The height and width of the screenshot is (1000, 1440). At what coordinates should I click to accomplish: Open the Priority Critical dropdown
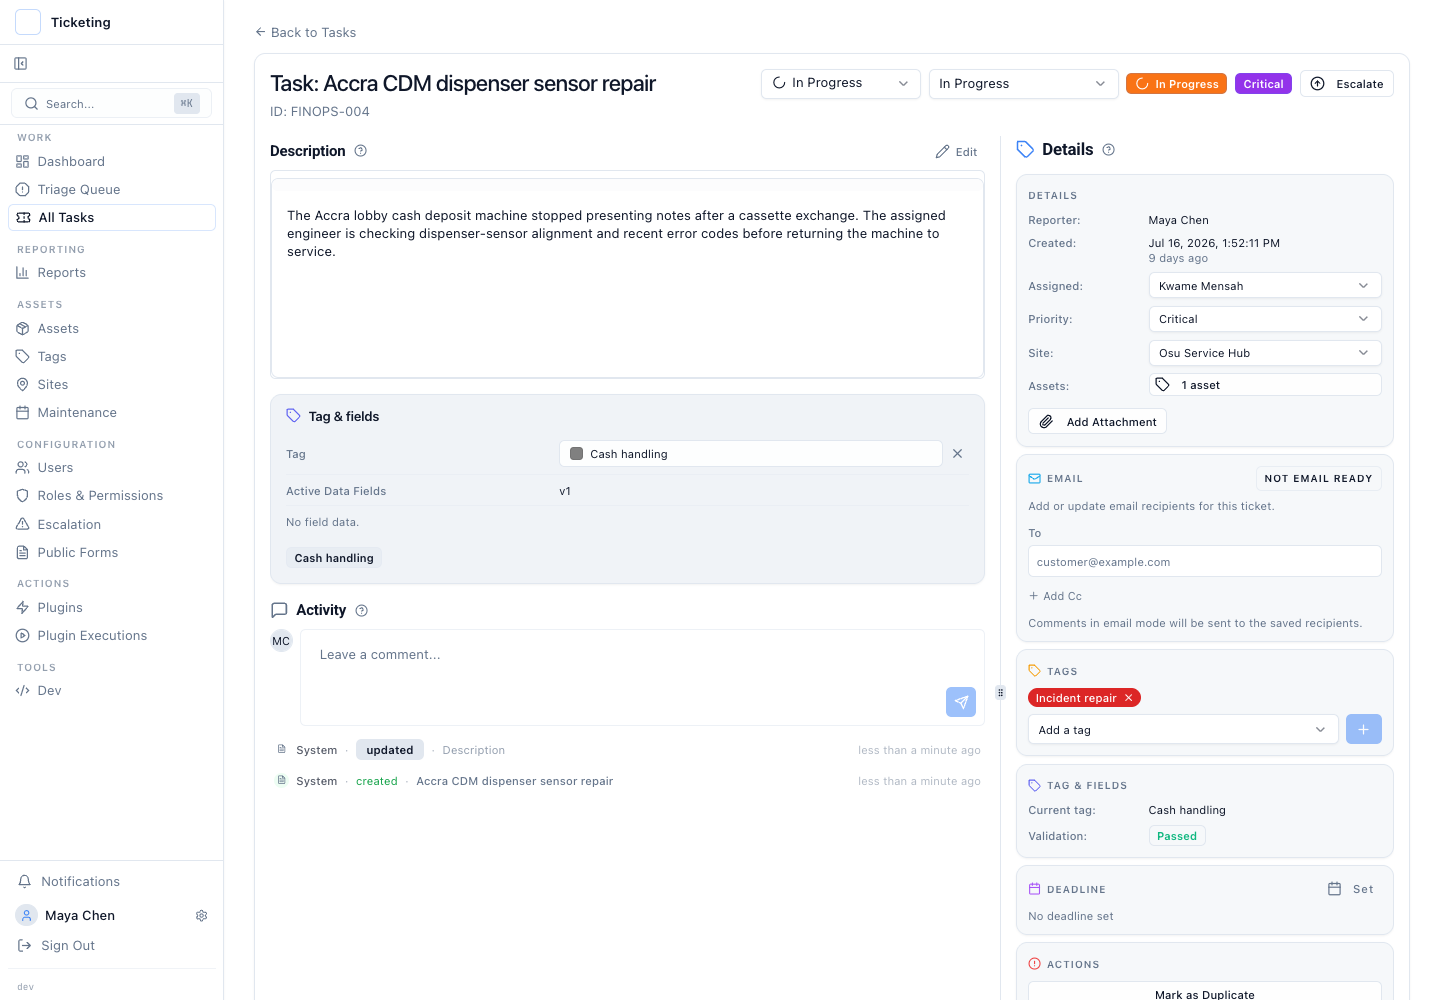[1265, 319]
